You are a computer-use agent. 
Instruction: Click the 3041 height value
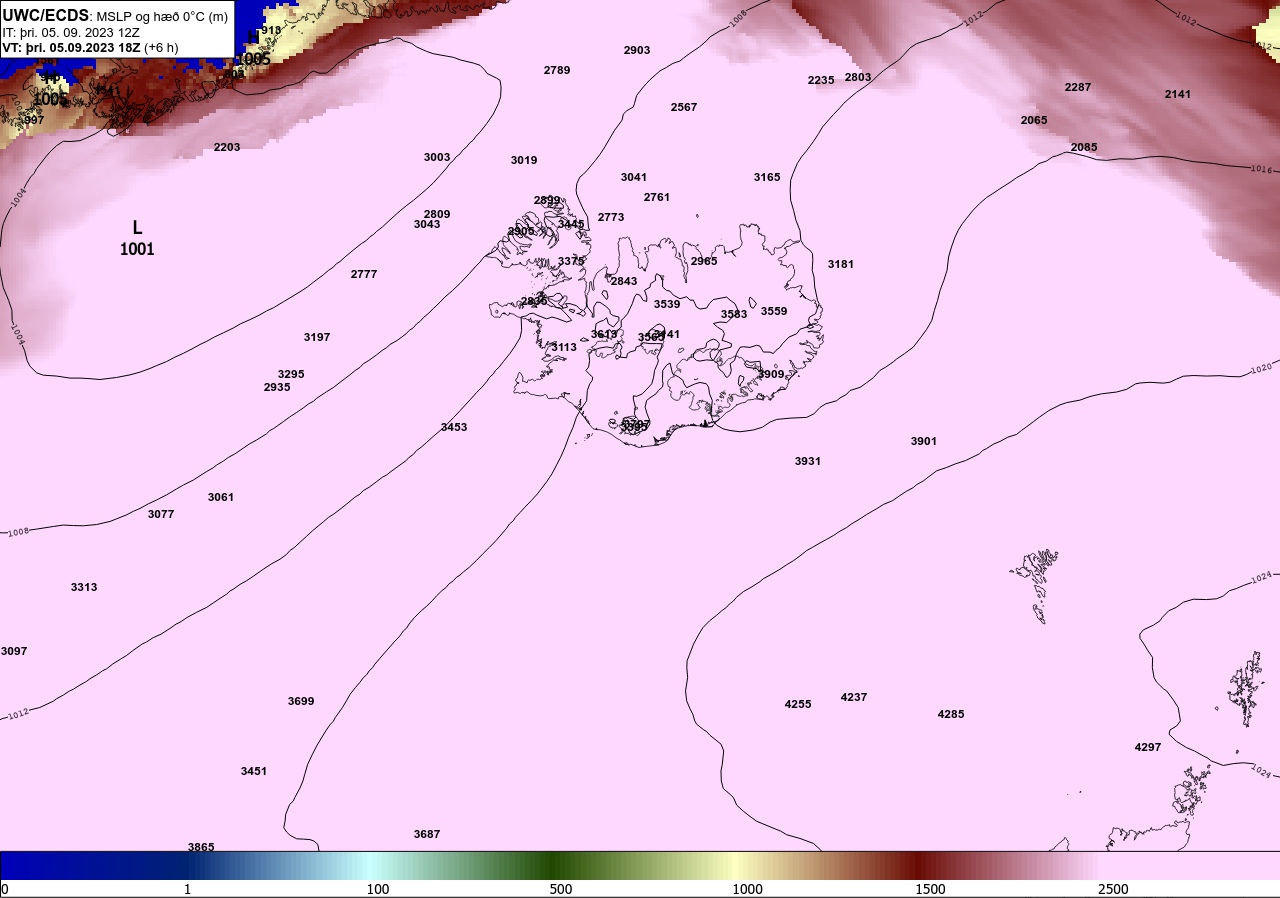point(634,177)
